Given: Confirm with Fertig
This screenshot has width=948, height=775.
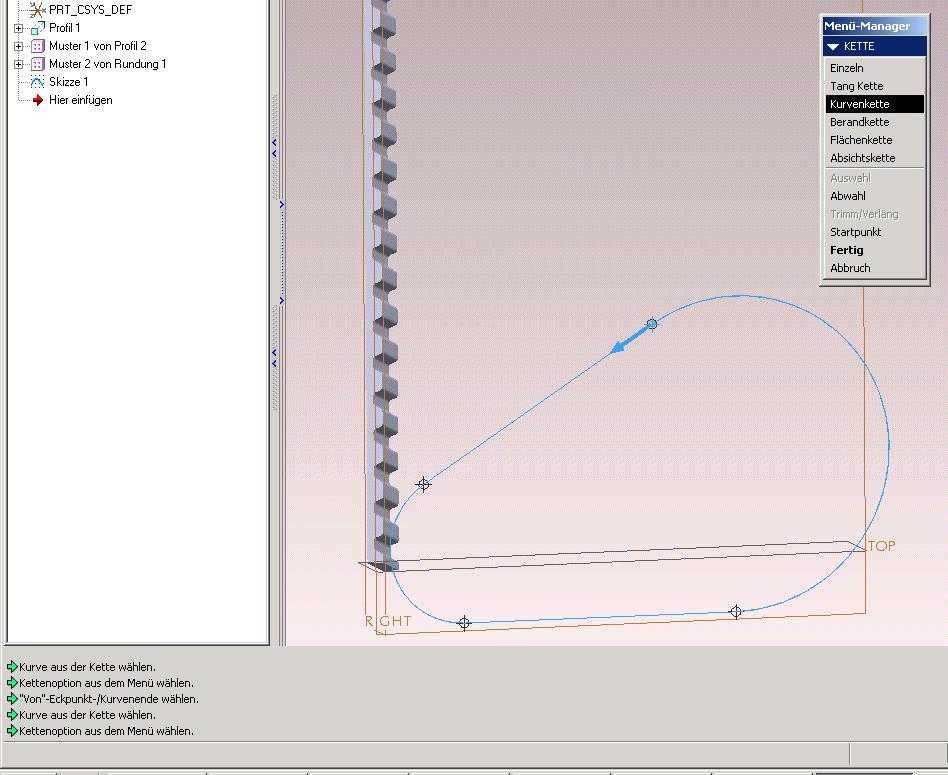Looking at the screenshot, I should pyautogui.click(x=846, y=250).
